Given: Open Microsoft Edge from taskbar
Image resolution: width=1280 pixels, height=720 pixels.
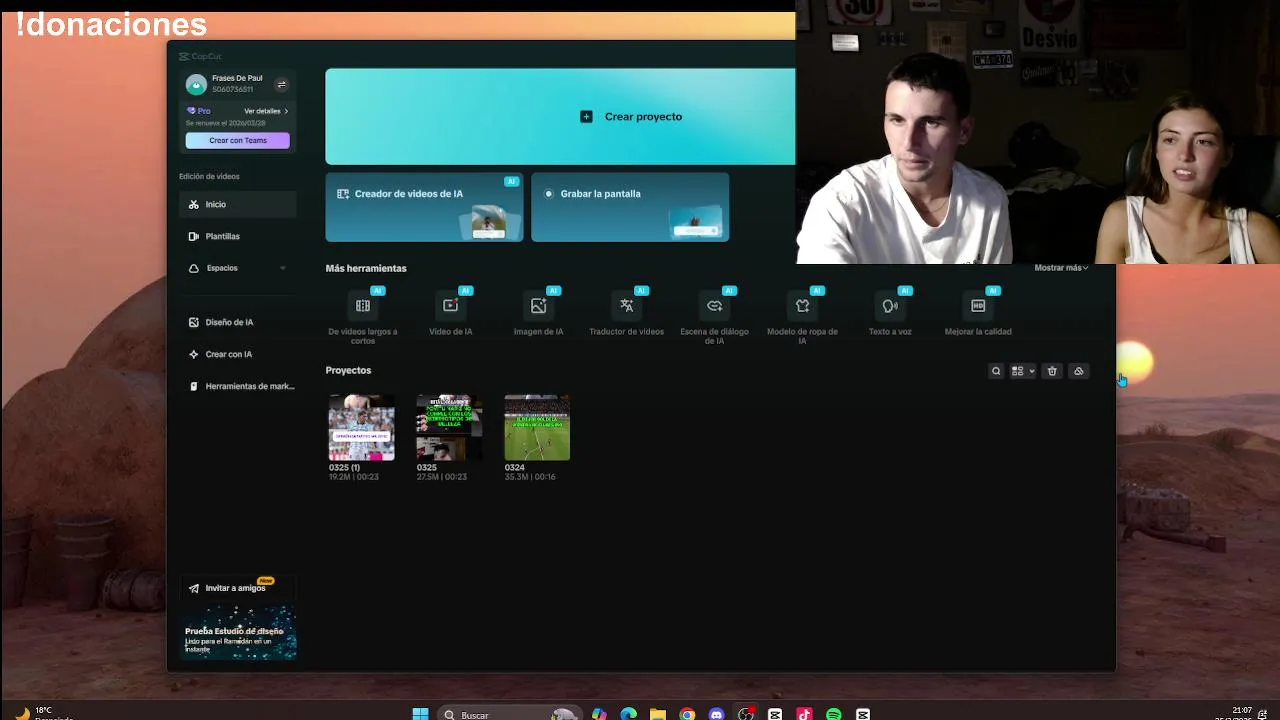Looking at the screenshot, I should pos(629,714).
